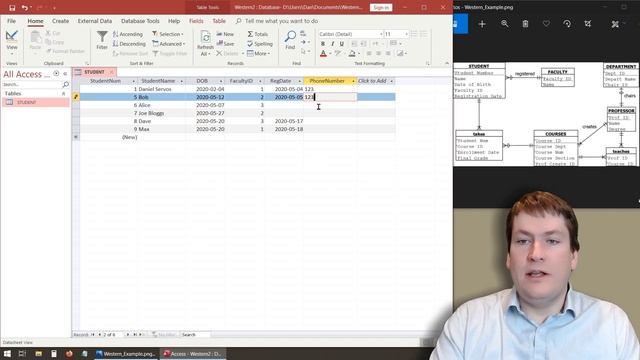Click the navigation pane Search field
Viewport: 640px width, 360px height.
(x=32, y=84)
